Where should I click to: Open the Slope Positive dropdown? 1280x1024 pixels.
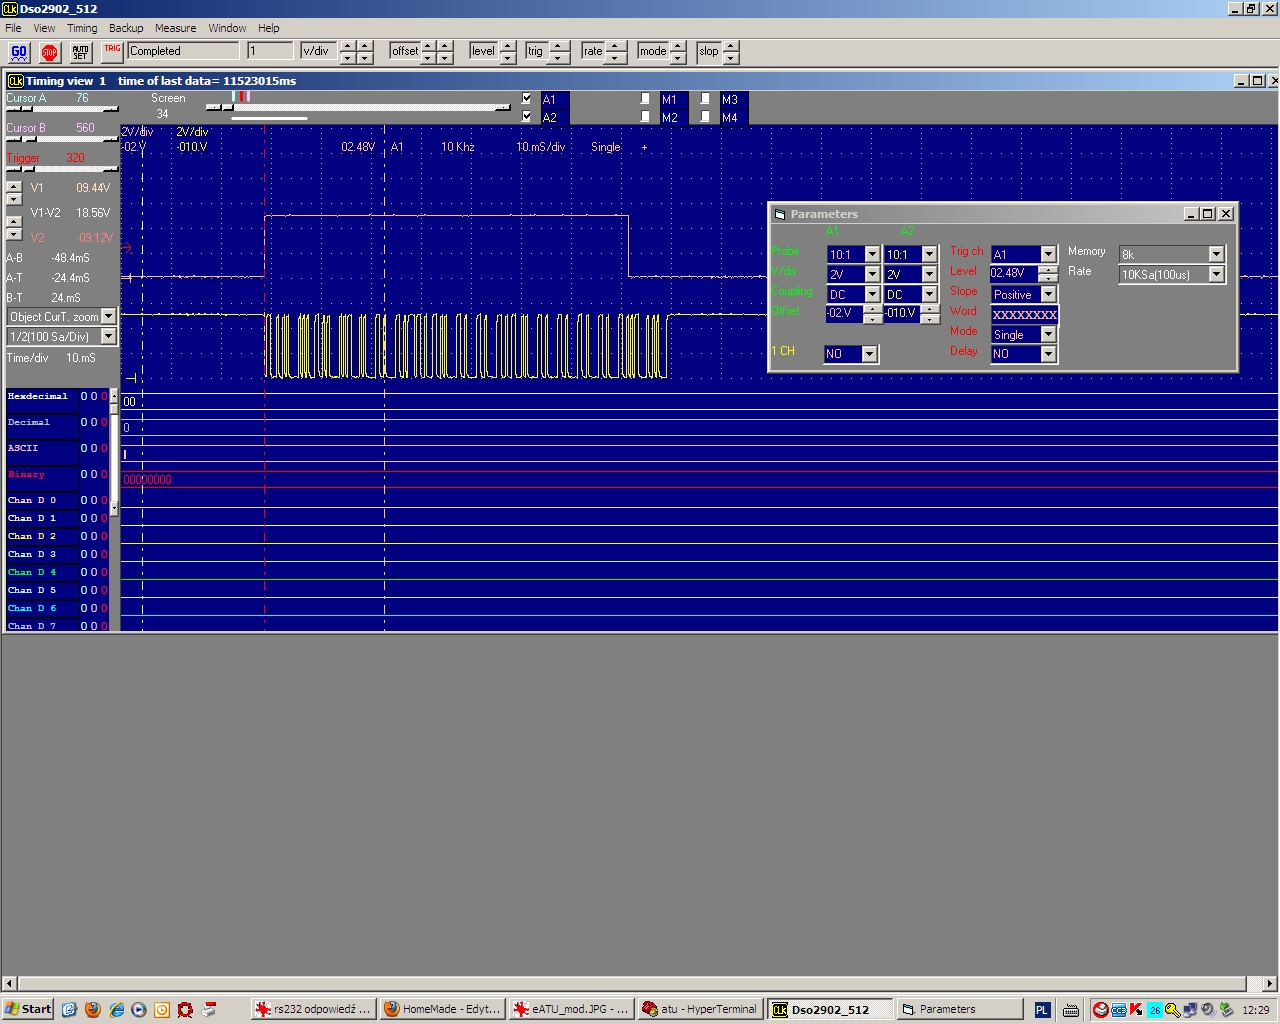coord(1048,294)
